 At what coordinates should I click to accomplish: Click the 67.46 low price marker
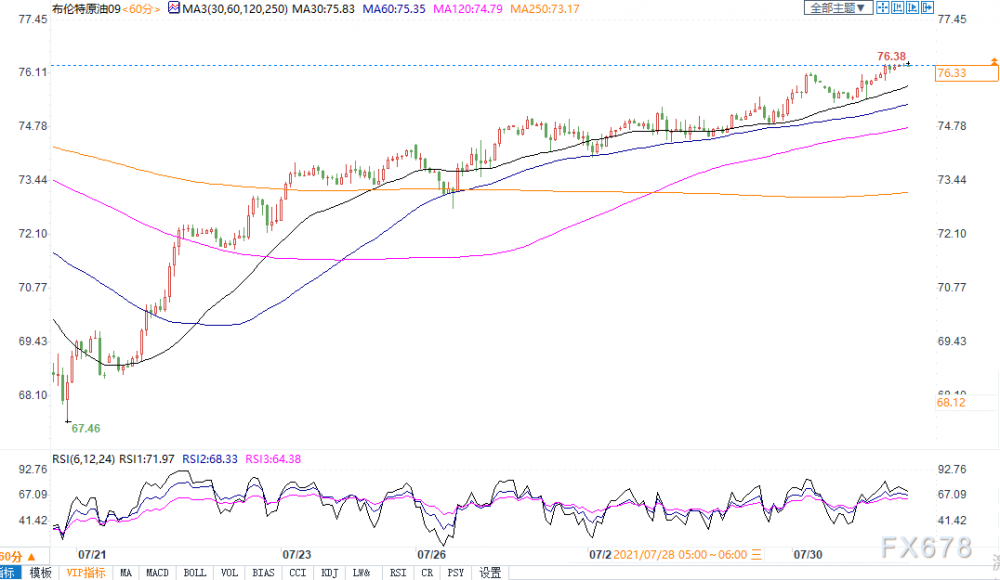coord(85,428)
